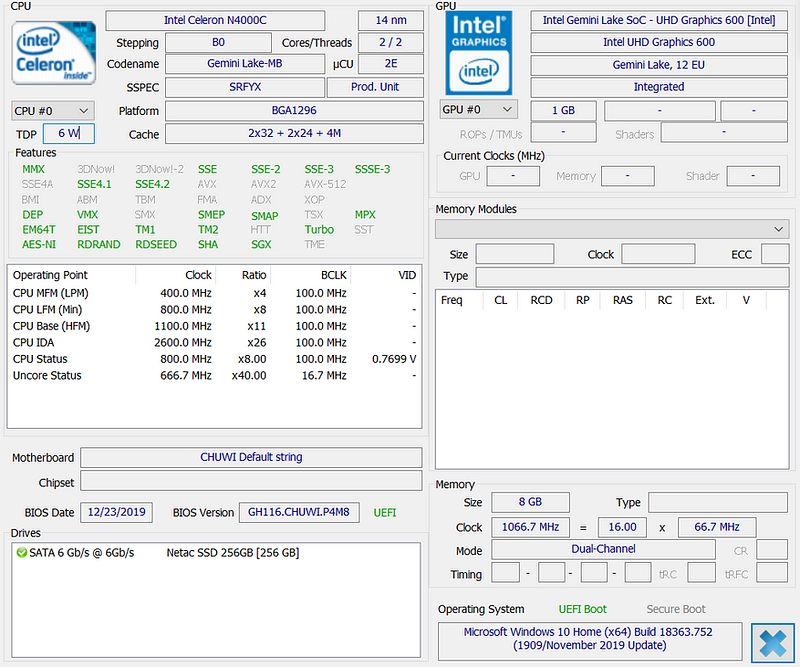Click the µCU 2E value

(391, 64)
